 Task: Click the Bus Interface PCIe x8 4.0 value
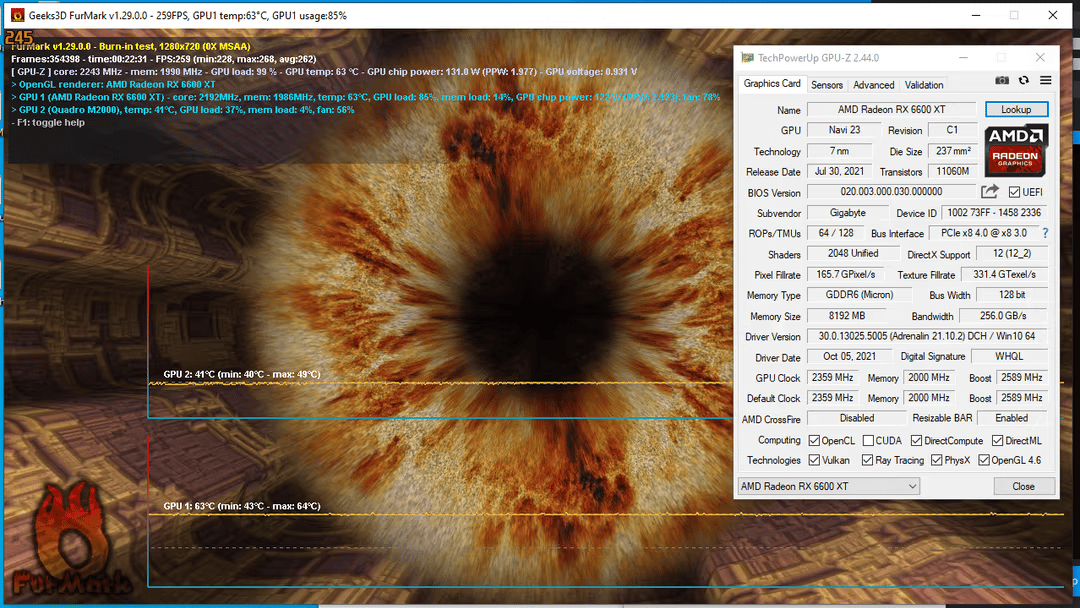[984, 233]
